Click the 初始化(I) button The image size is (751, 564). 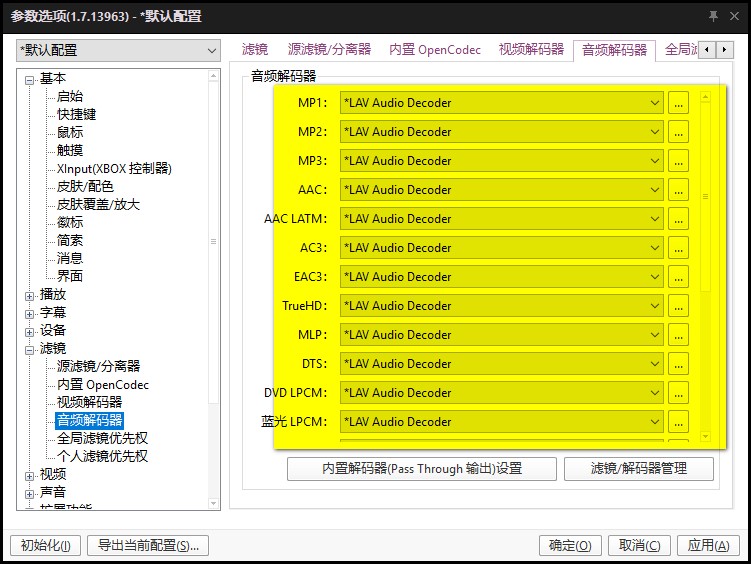click(x=46, y=545)
